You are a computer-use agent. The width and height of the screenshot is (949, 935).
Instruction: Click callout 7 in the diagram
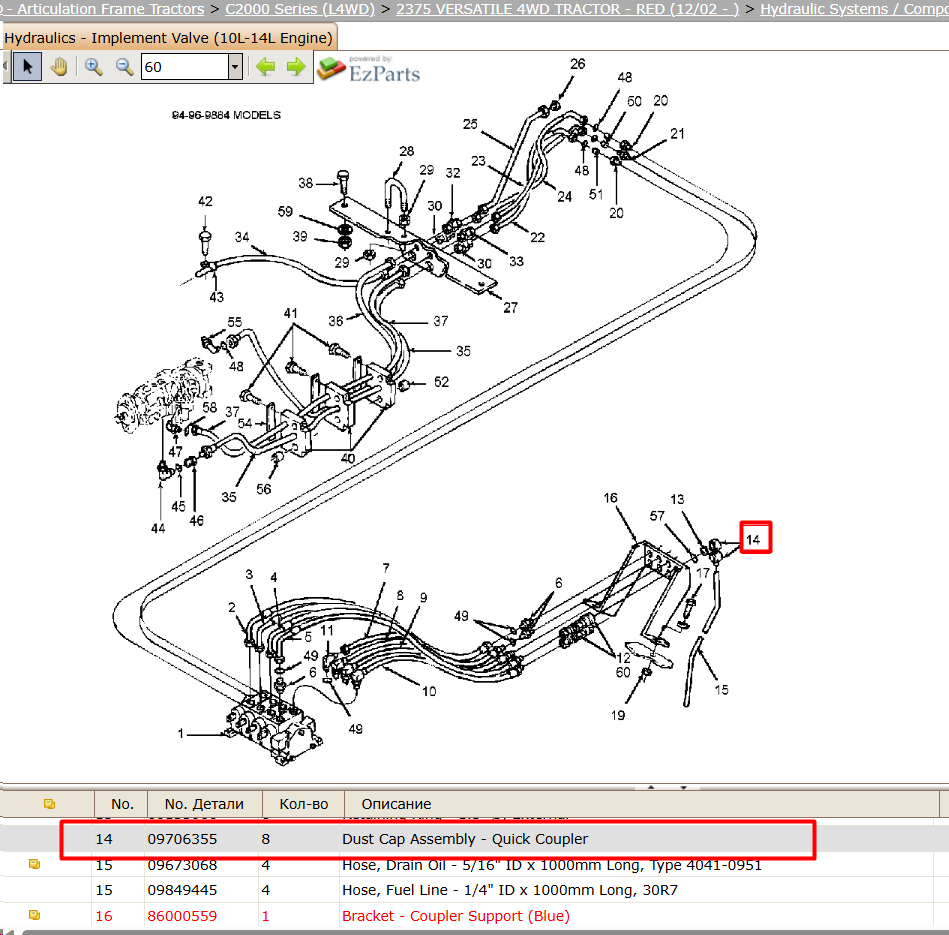coord(386,568)
